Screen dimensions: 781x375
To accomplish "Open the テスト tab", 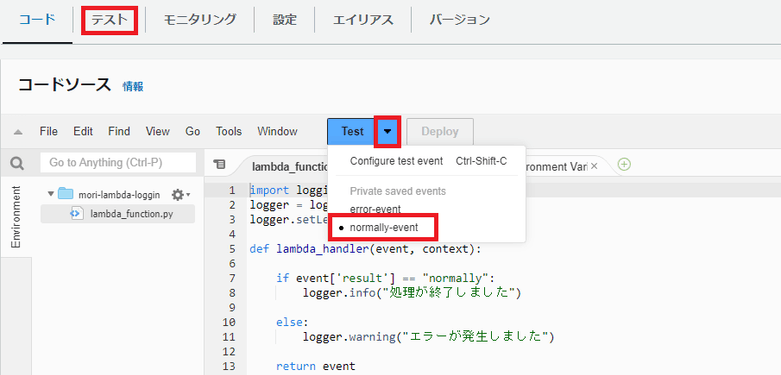I will pos(109,20).
